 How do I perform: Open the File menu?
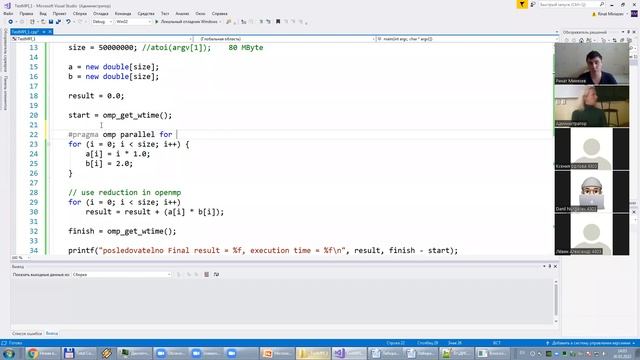[8, 13]
